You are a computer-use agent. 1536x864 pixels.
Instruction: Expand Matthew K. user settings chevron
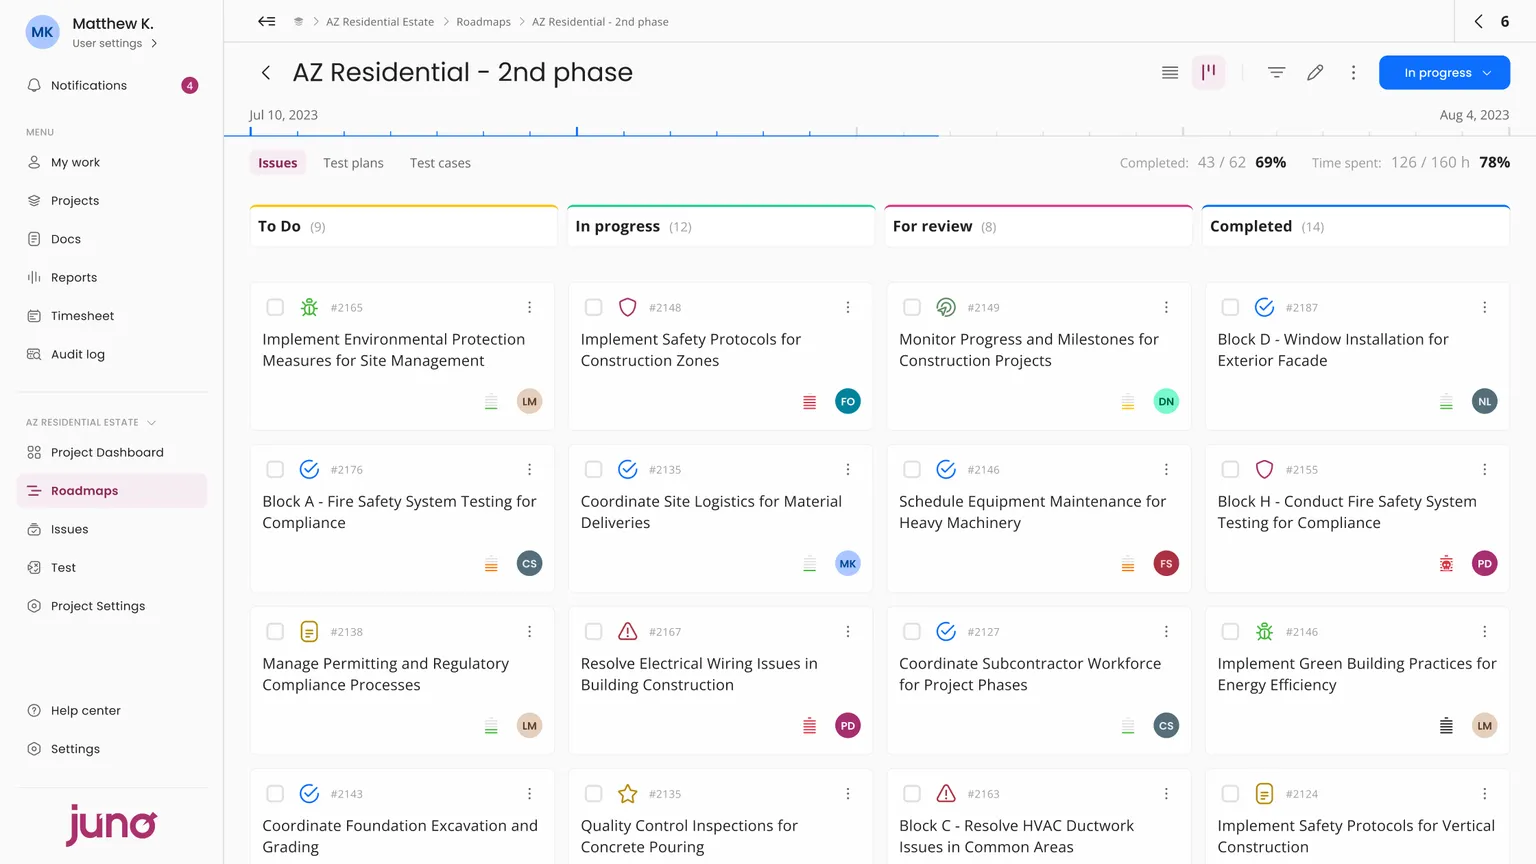coord(154,44)
